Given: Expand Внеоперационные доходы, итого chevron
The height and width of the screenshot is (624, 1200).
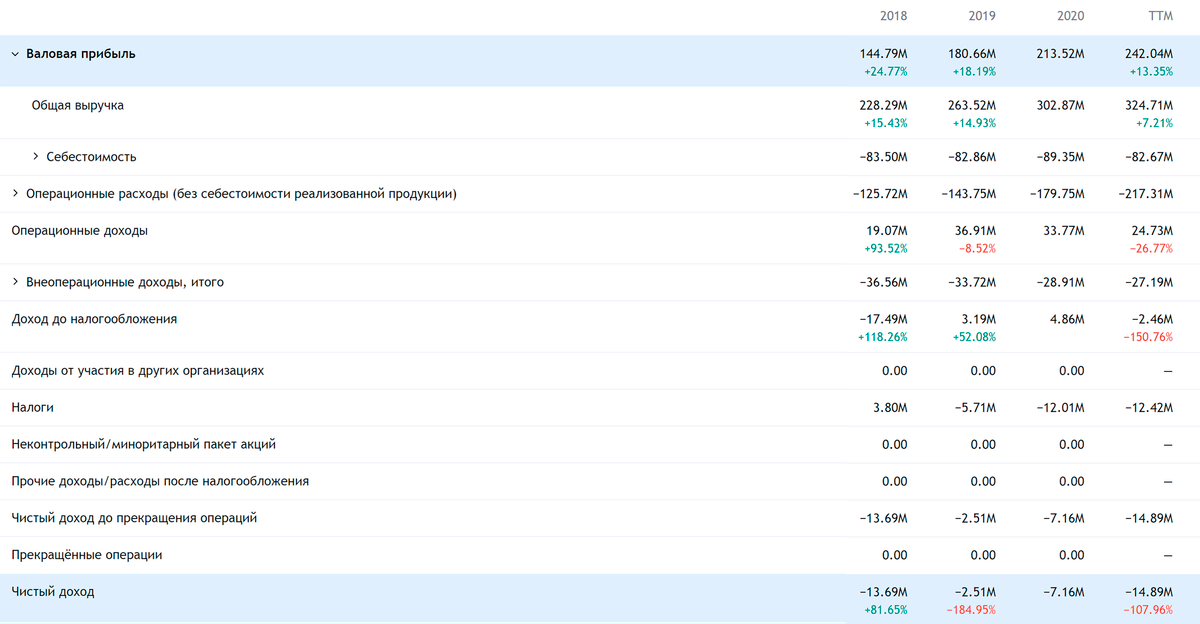Looking at the screenshot, I should coord(15,283).
